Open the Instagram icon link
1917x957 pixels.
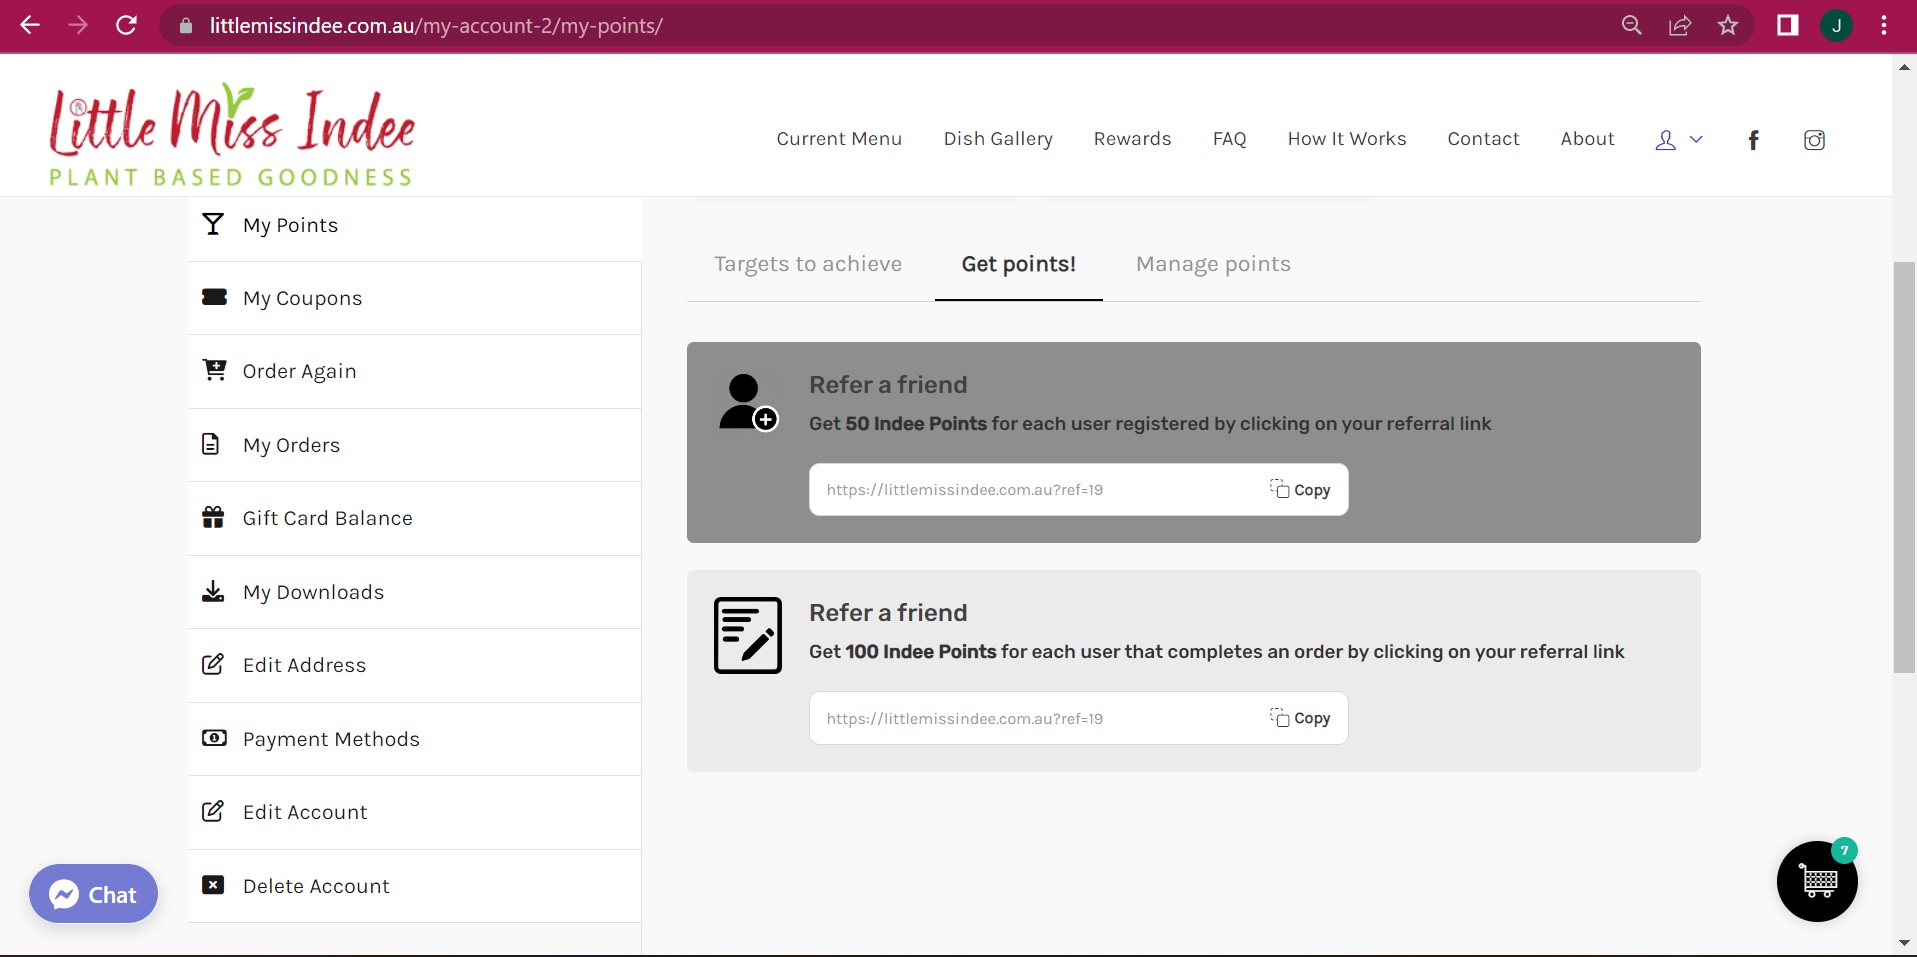click(x=1814, y=140)
